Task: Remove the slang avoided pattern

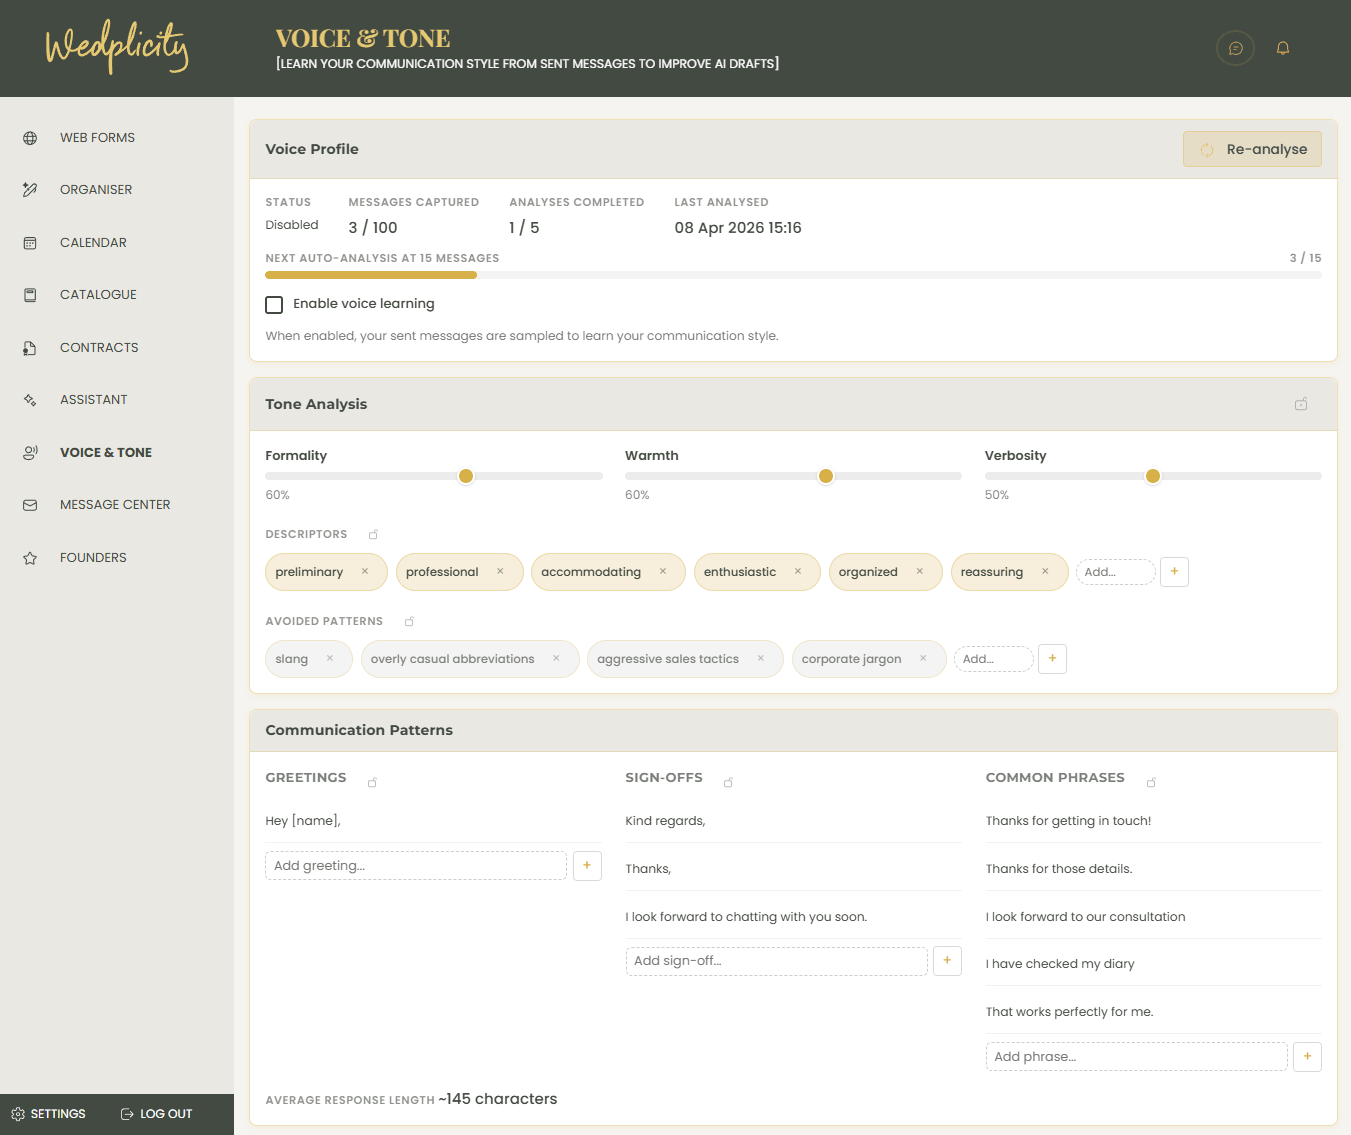Action: click(330, 659)
